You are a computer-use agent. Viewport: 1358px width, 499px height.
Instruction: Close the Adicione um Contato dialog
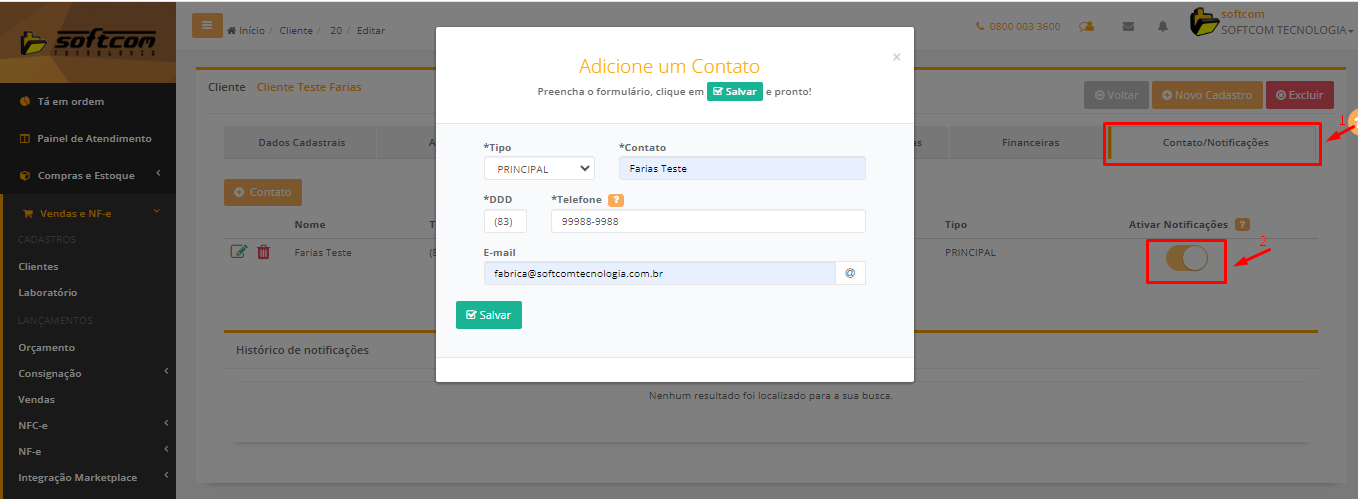coord(896,58)
